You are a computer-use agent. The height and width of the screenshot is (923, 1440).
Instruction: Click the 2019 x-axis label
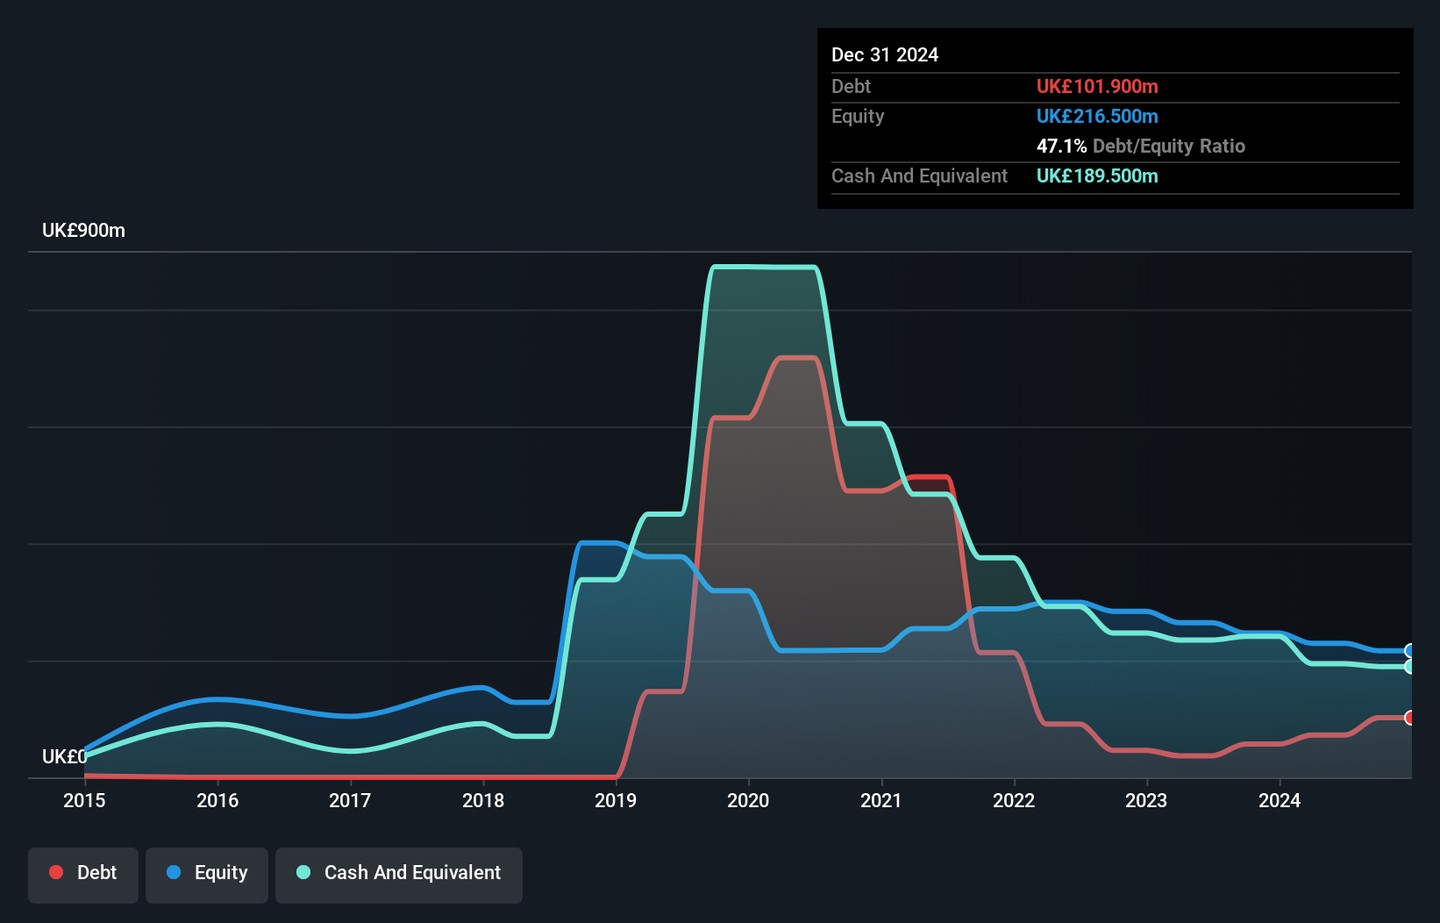[615, 801]
